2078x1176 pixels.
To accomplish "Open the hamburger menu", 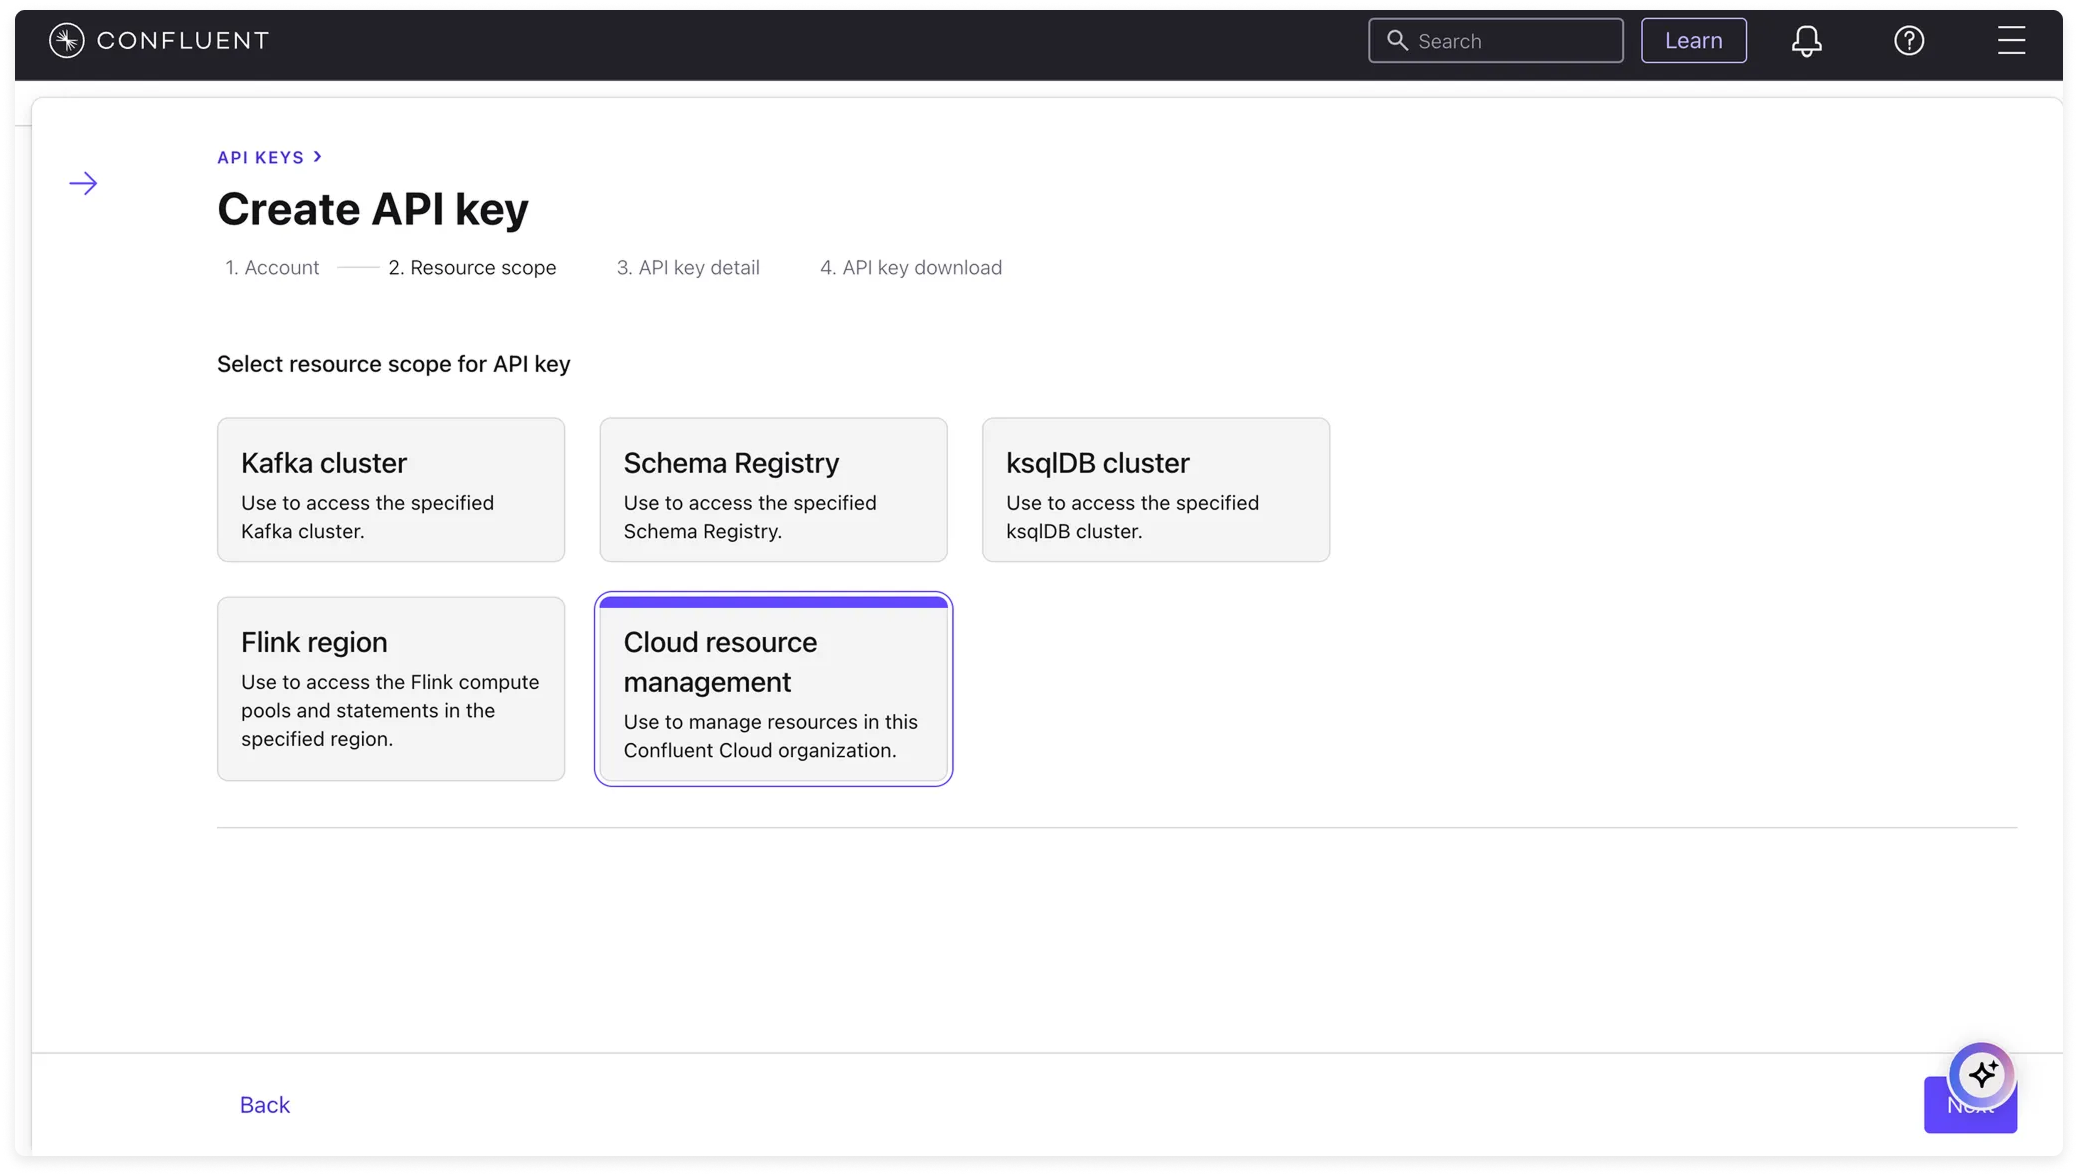I will [2011, 40].
